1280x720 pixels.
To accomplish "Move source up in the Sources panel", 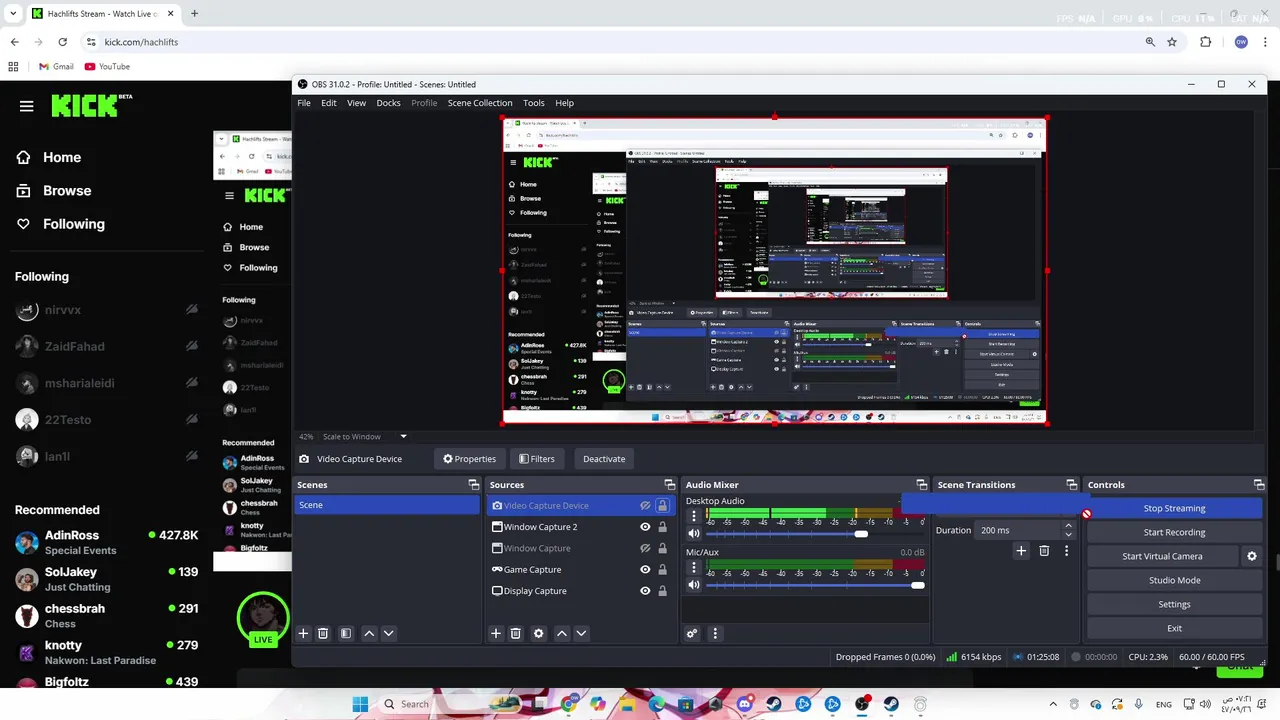I will pos(561,633).
